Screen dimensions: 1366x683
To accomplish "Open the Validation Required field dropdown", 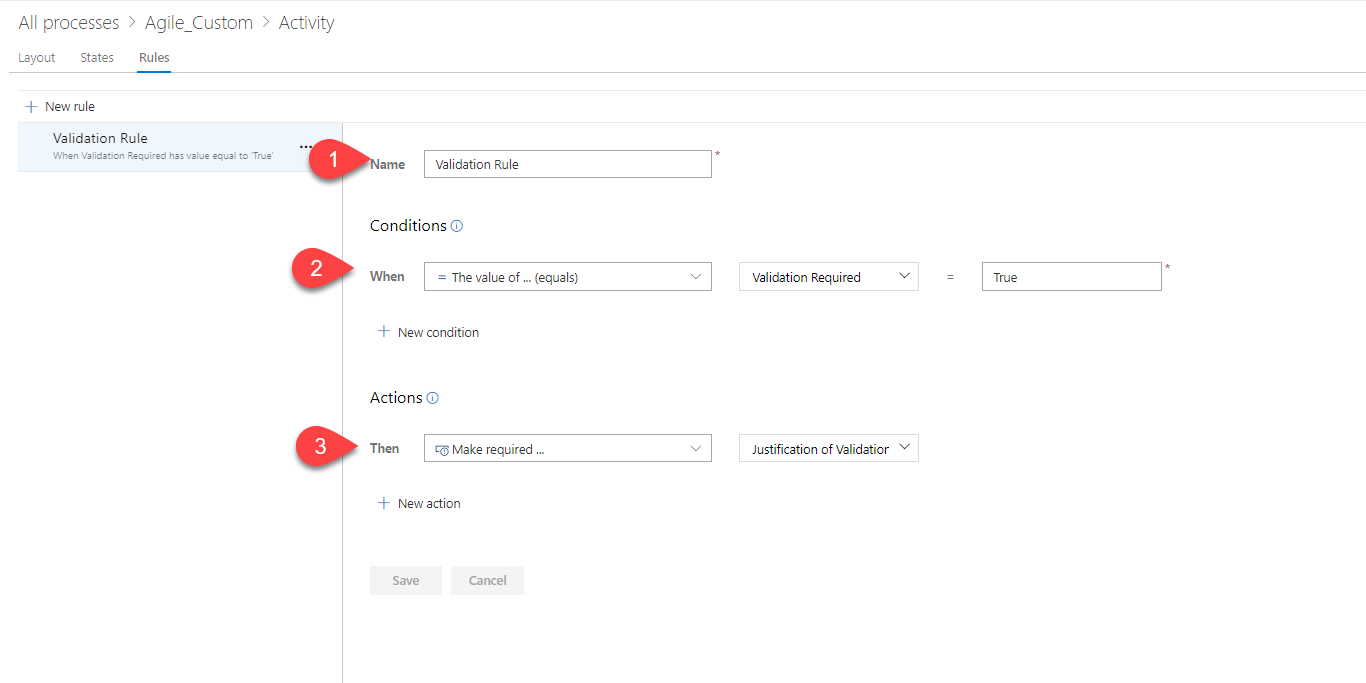I will click(904, 277).
